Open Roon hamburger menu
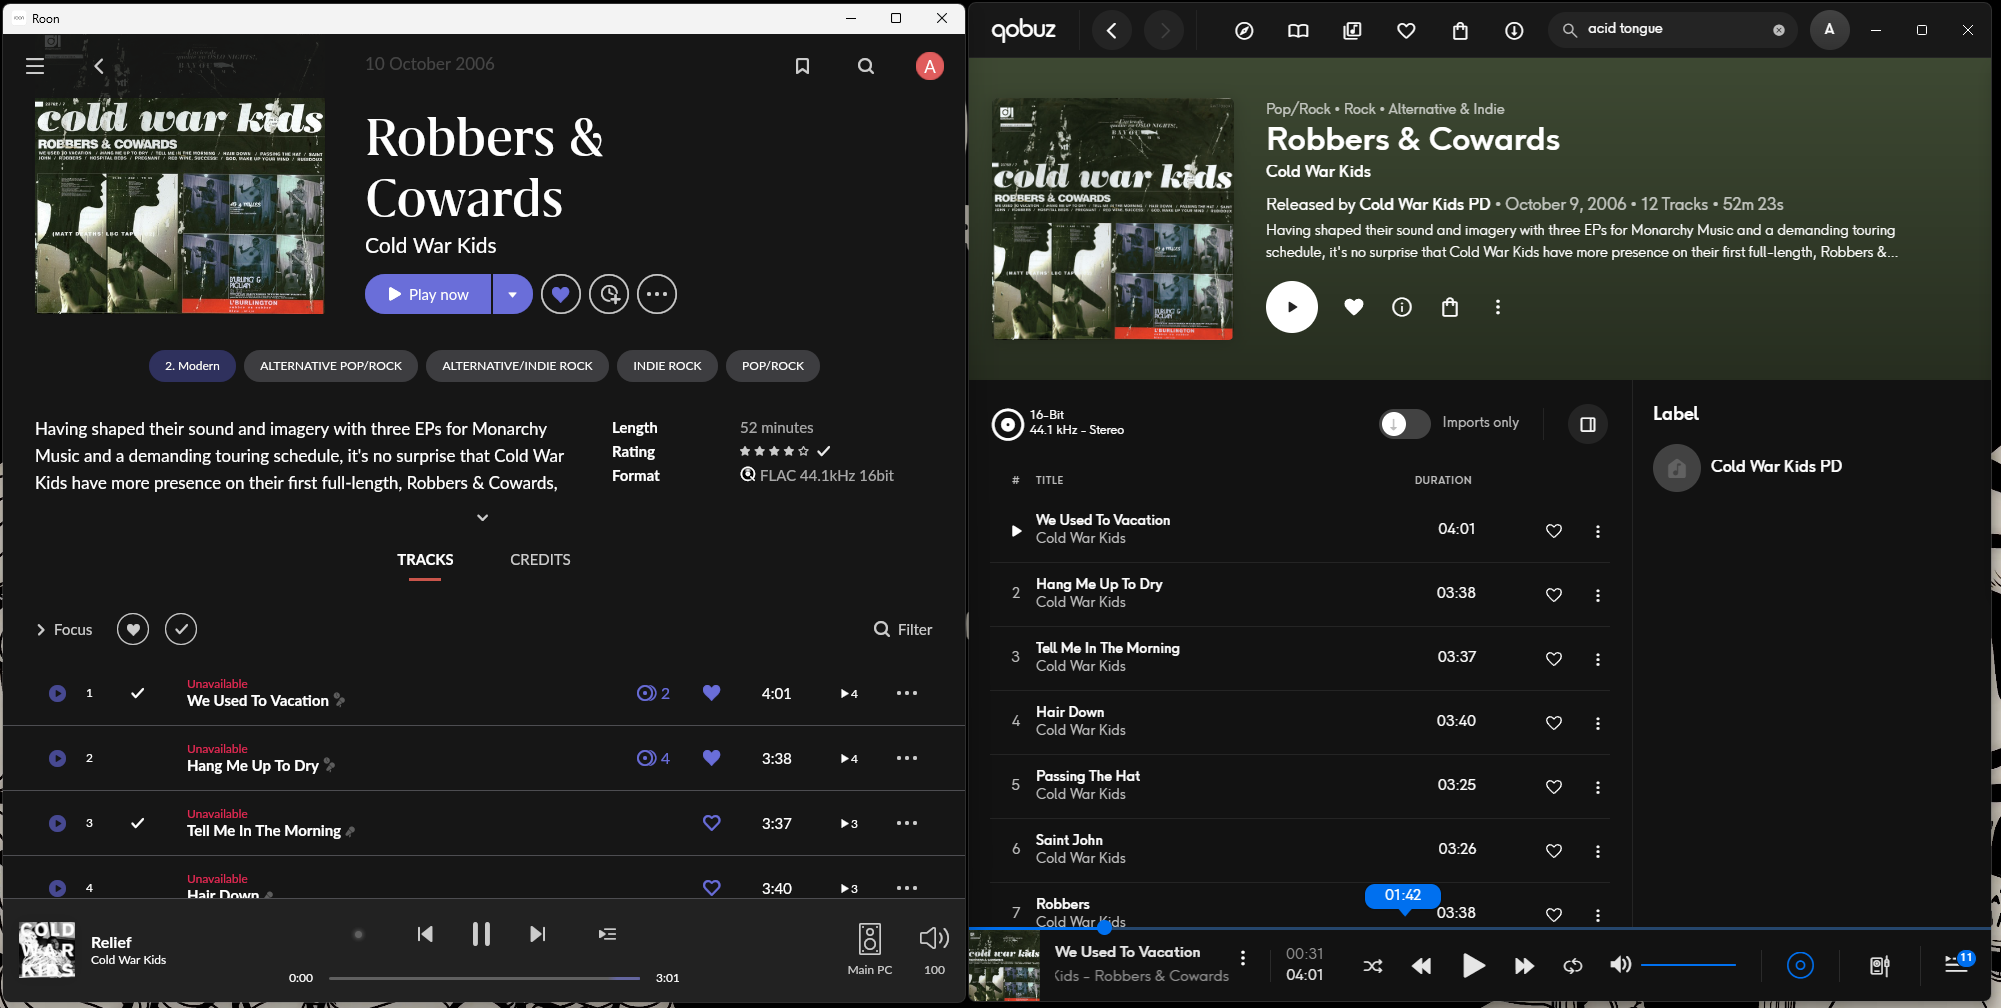This screenshot has height=1008, width=2001. [35, 66]
